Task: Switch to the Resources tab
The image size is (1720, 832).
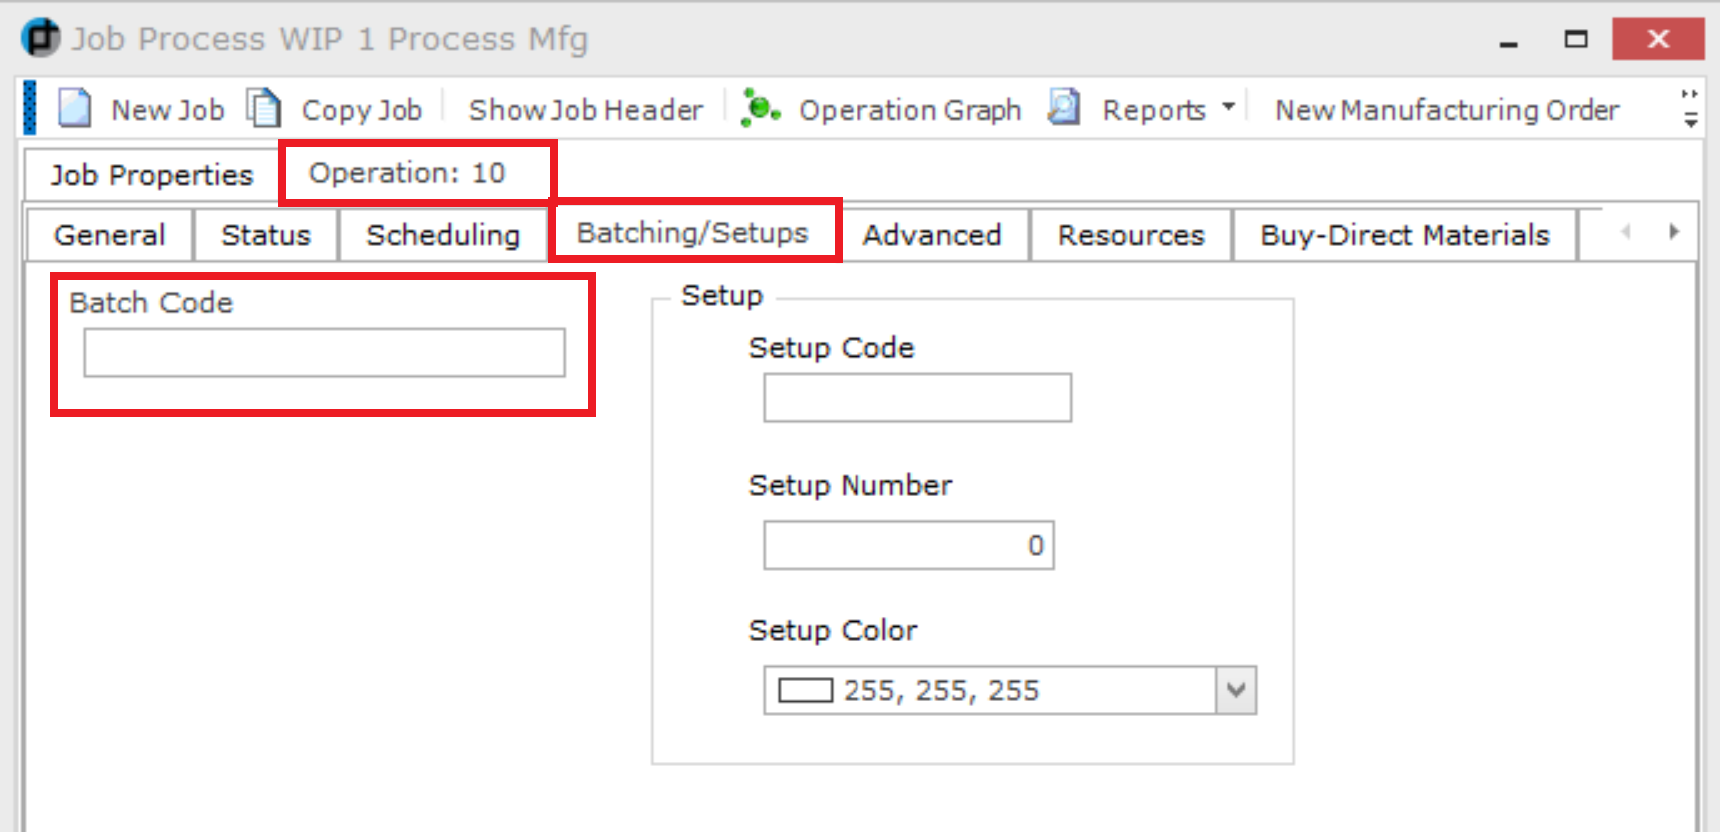Action: click(x=1131, y=235)
